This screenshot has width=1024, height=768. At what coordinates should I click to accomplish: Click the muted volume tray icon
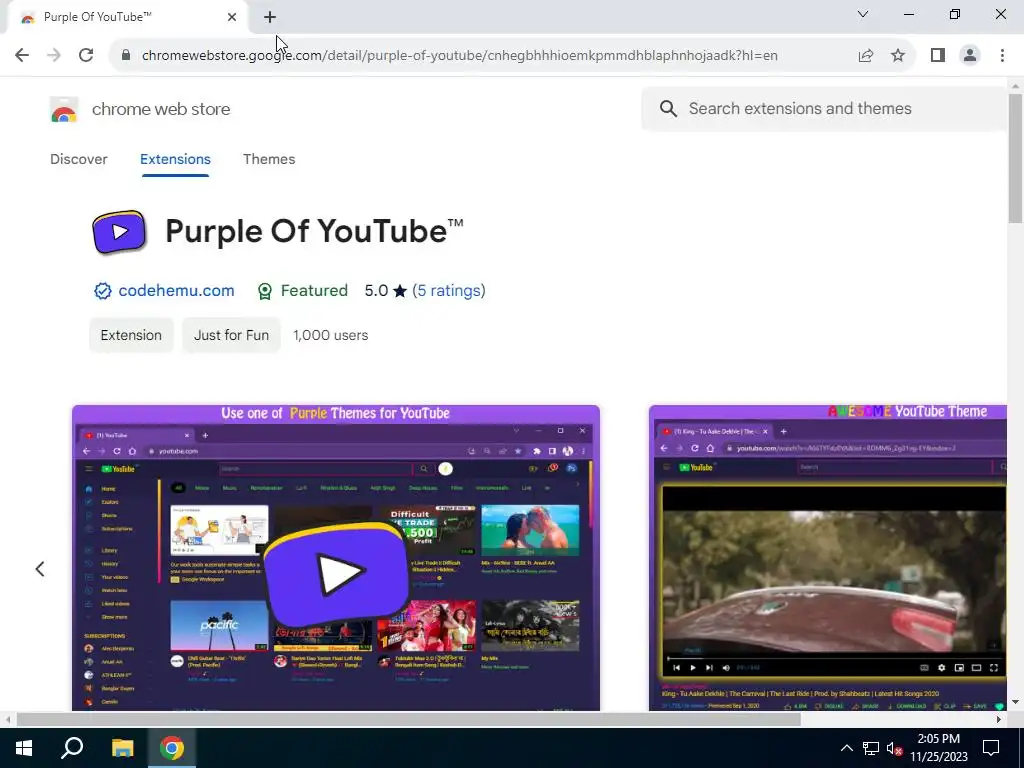894,748
